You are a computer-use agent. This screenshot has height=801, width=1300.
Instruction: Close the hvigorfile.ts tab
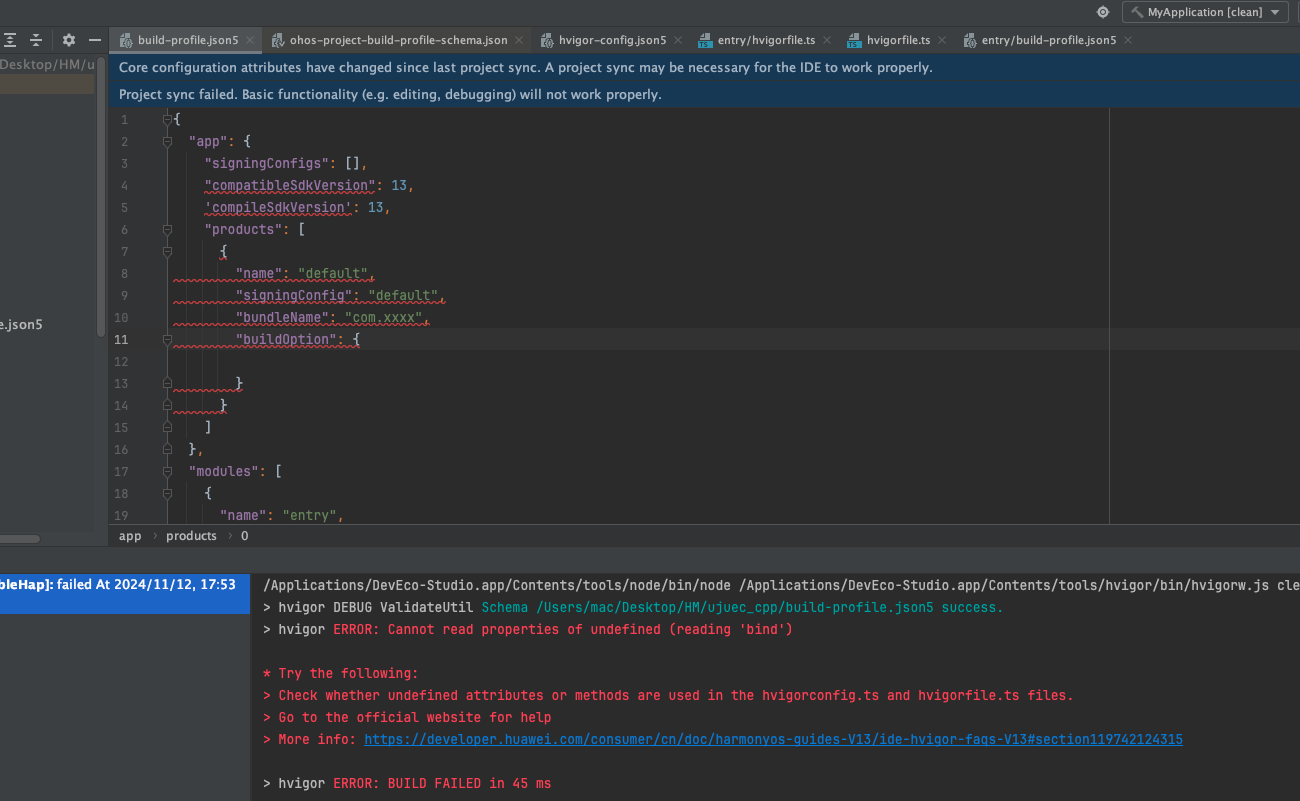tap(942, 40)
